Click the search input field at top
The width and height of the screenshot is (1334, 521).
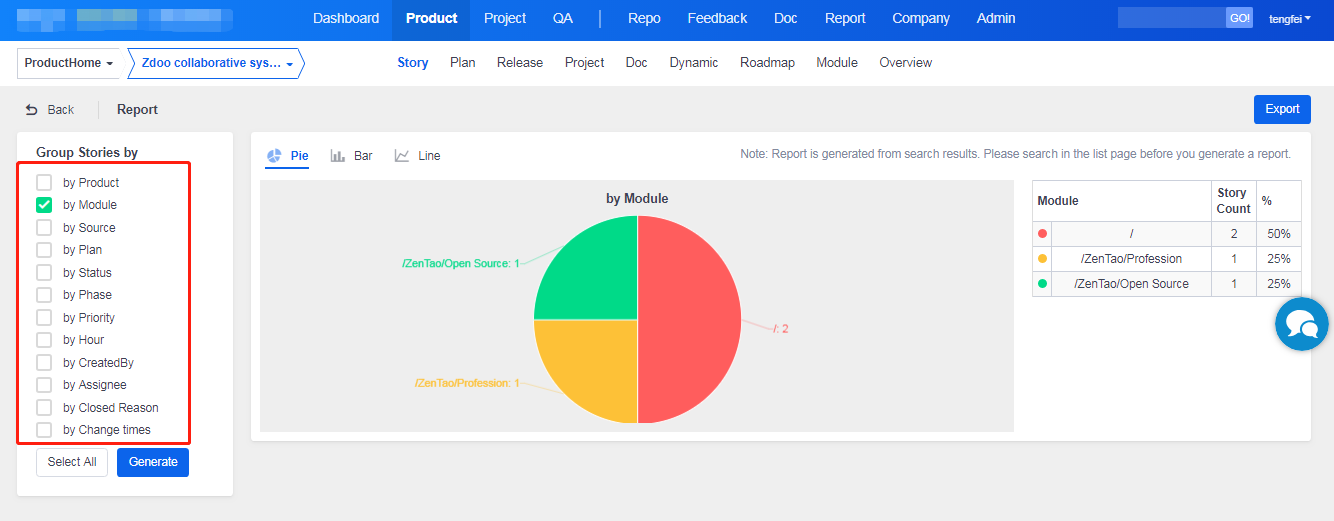[x=1171, y=18]
